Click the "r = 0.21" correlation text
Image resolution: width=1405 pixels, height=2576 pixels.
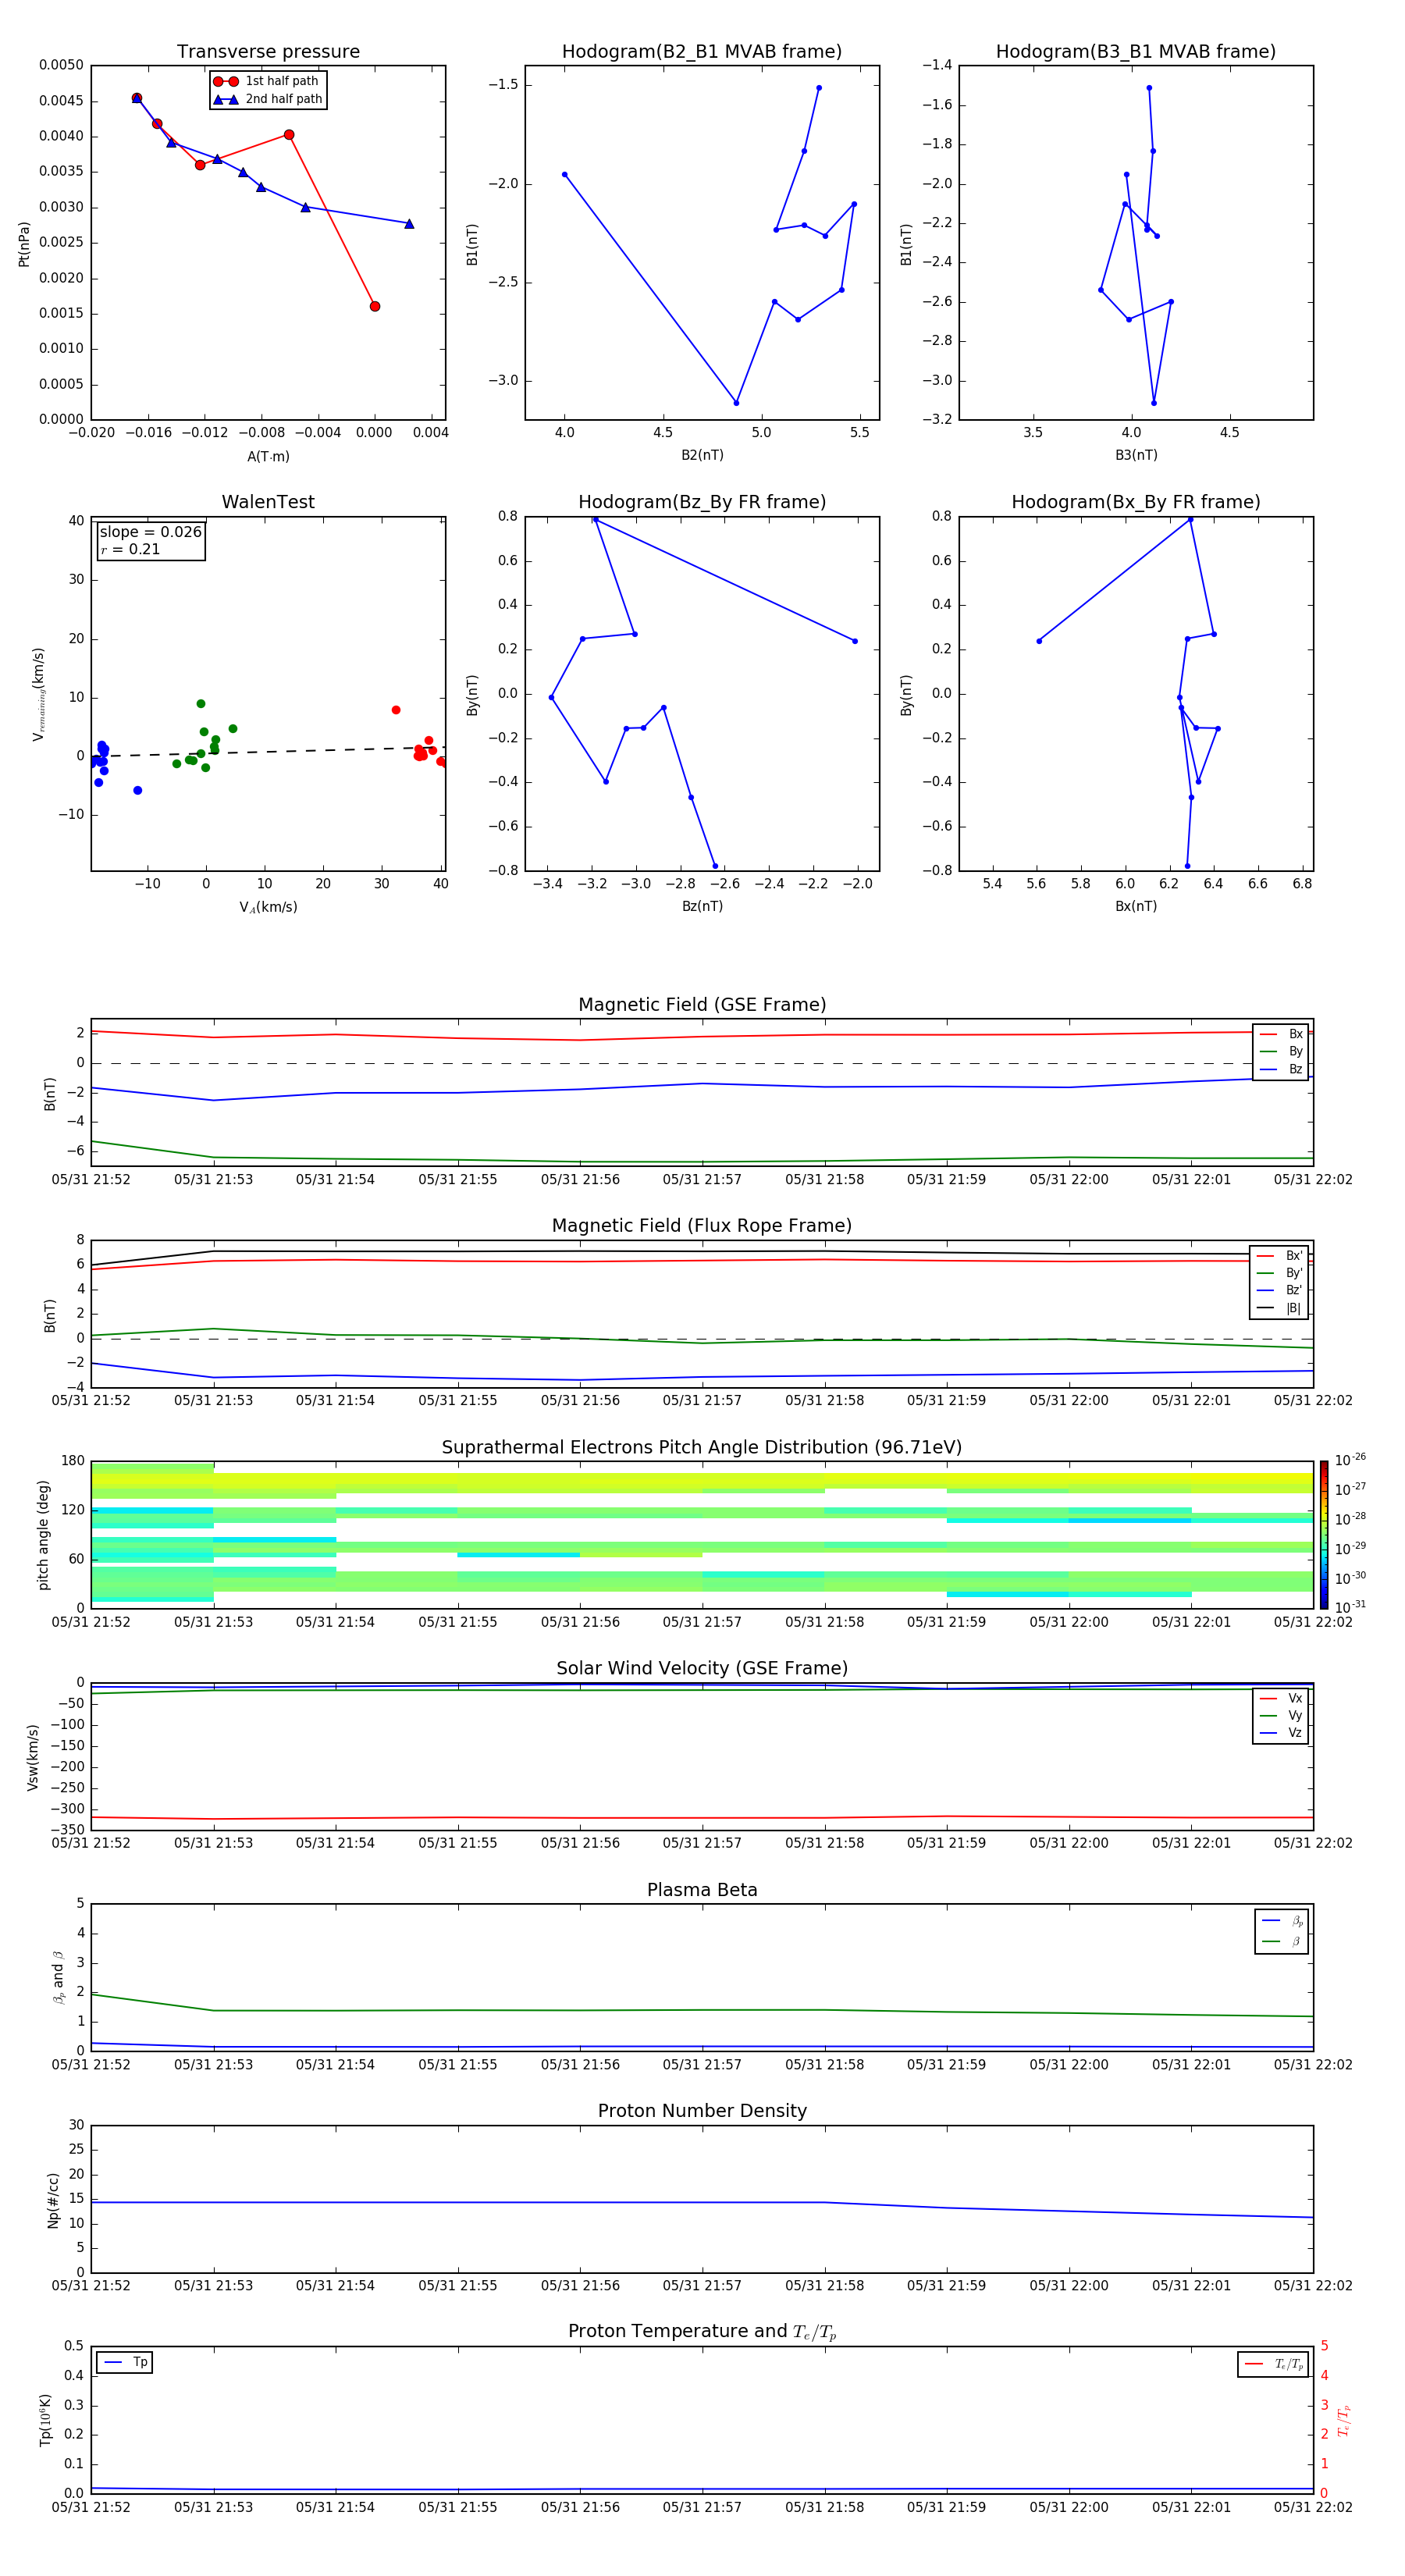pyautogui.click(x=130, y=550)
